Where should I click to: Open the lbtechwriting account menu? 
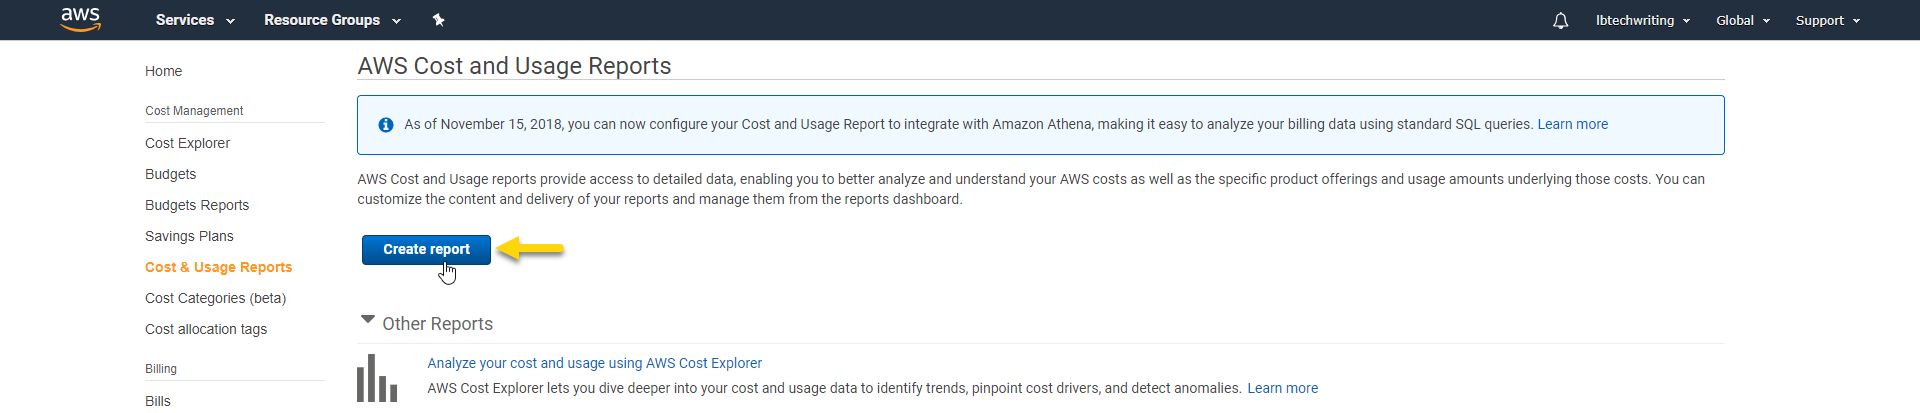click(x=1643, y=20)
